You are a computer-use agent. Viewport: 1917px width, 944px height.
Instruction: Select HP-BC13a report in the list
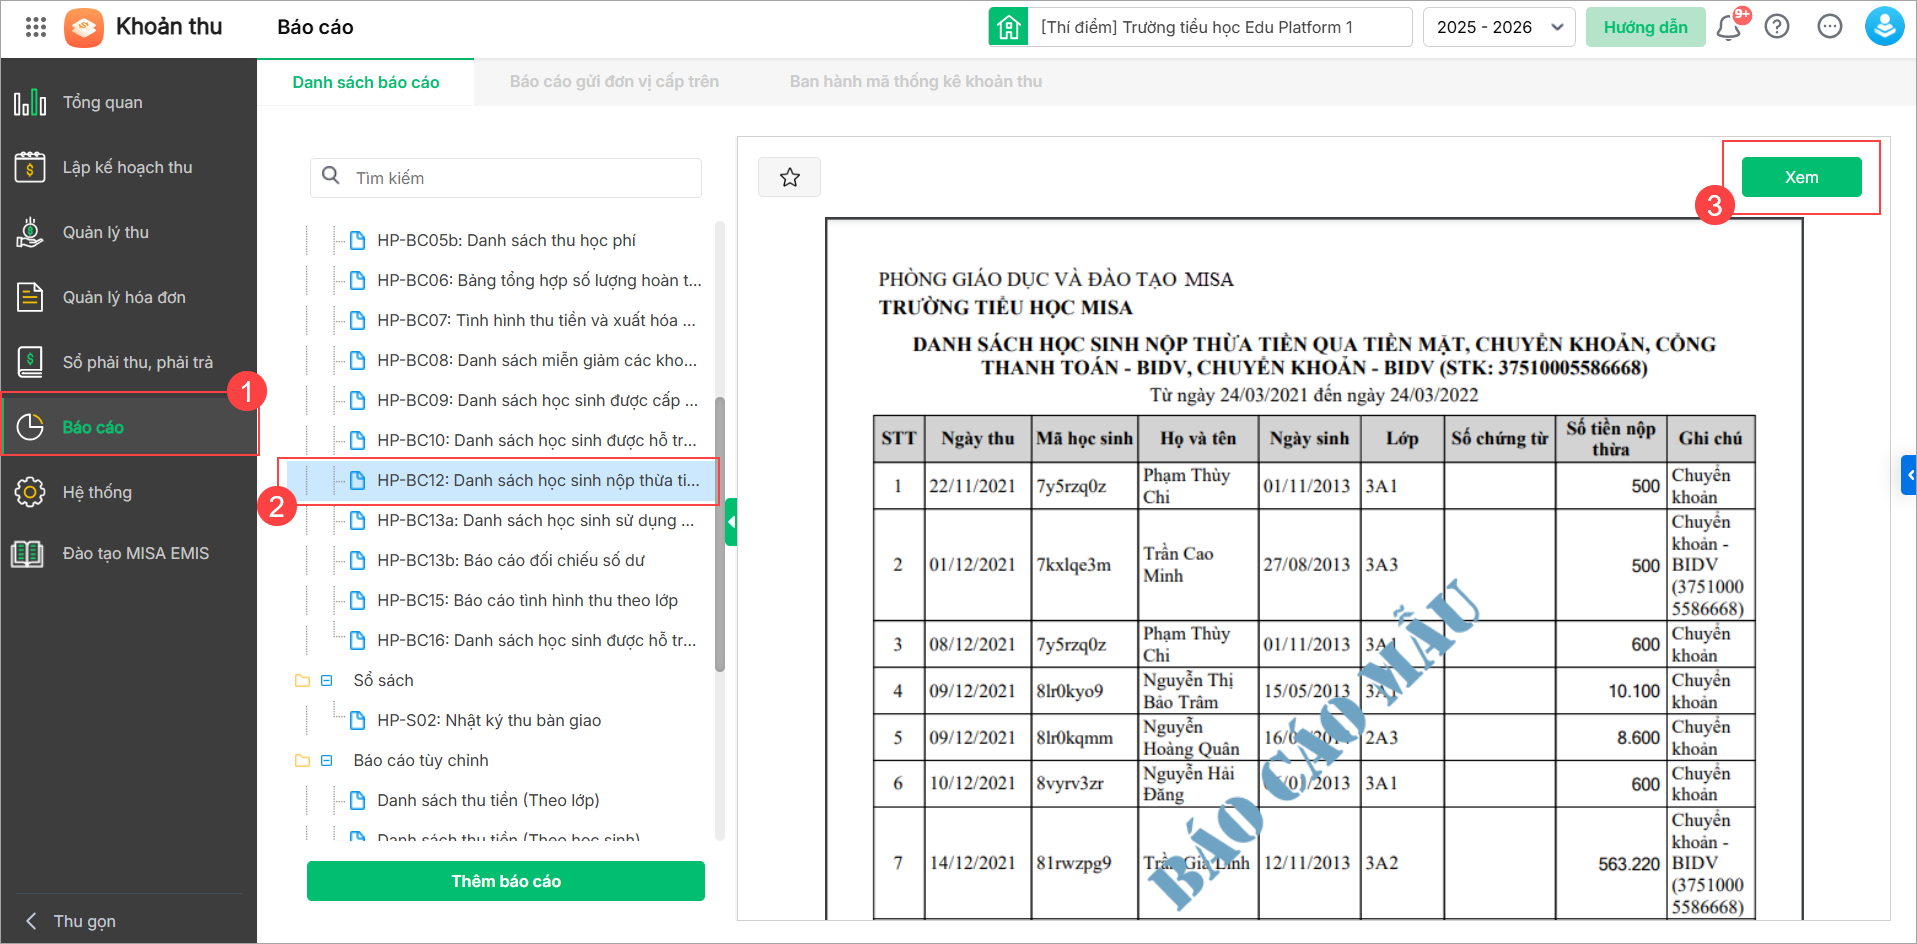point(535,520)
